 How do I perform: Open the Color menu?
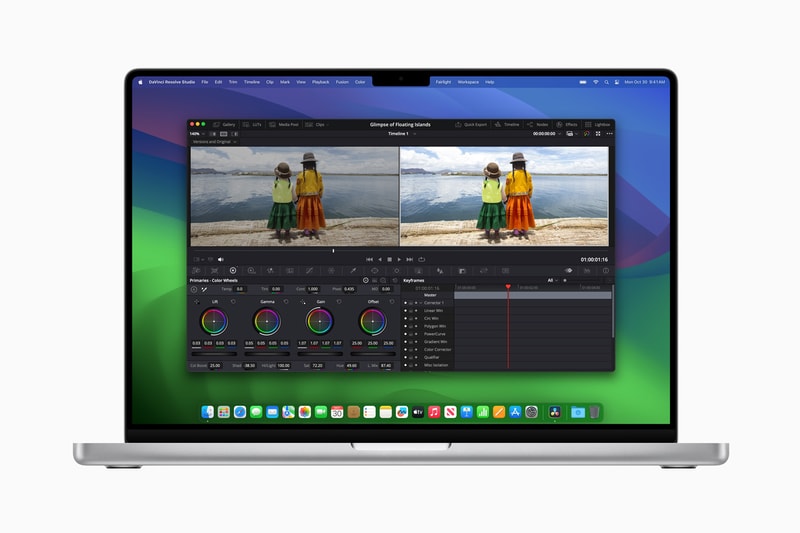pos(360,82)
